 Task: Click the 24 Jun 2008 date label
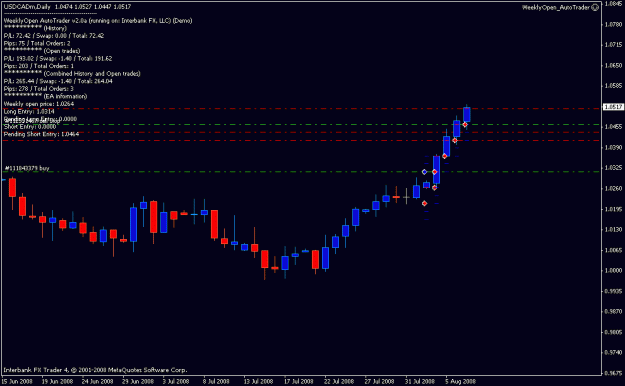click(x=98, y=382)
